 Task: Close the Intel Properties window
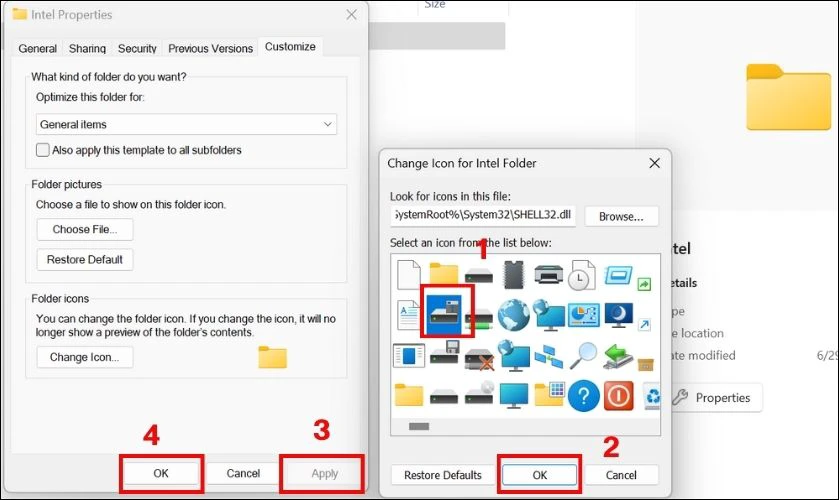351,14
